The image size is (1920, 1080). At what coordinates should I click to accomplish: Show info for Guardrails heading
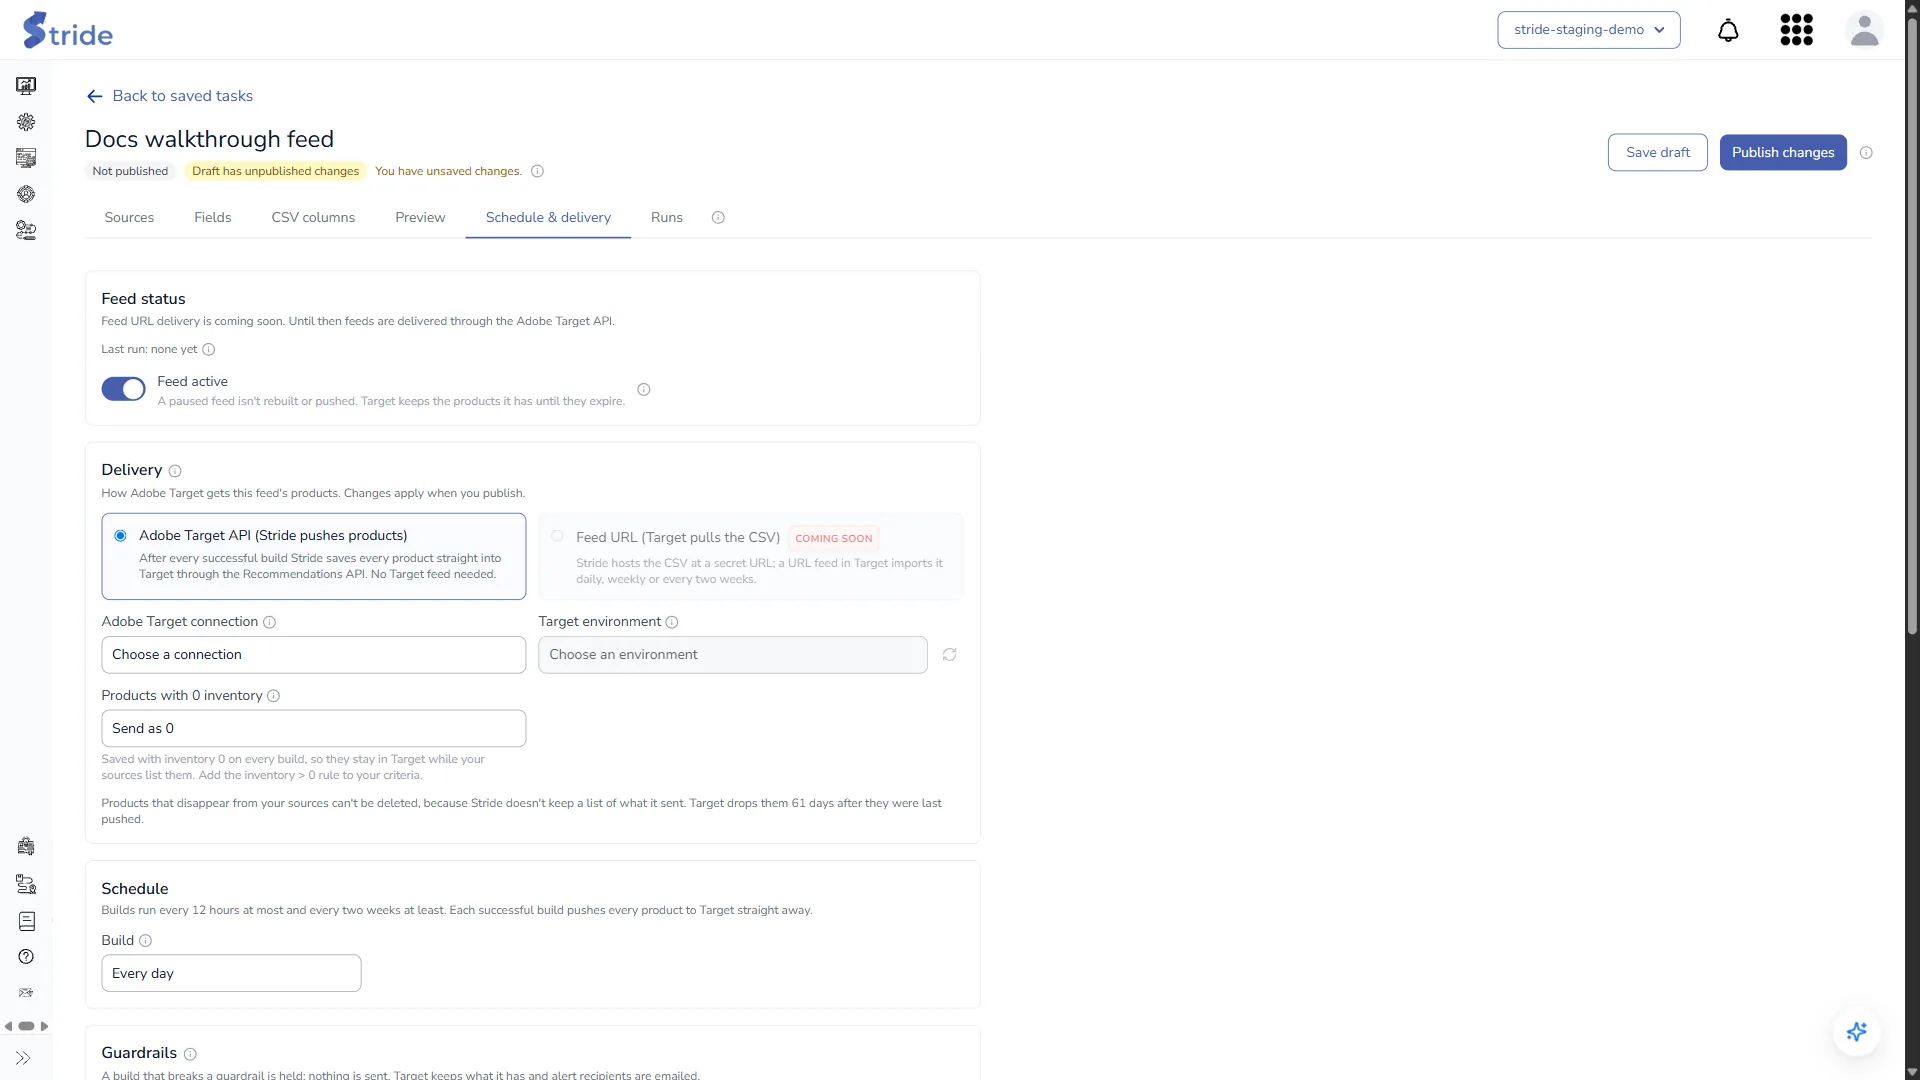tap(190, 1055)
